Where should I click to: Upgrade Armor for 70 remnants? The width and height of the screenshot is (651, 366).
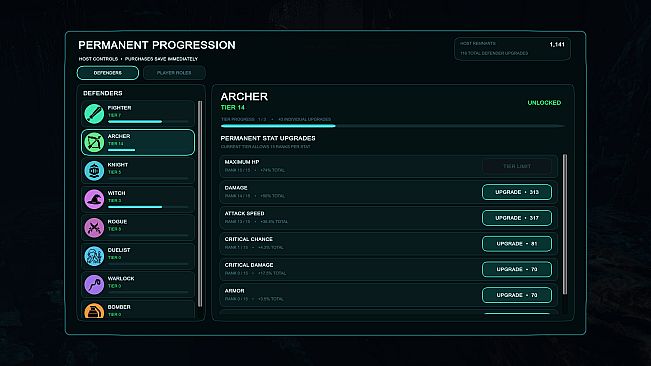517,295
